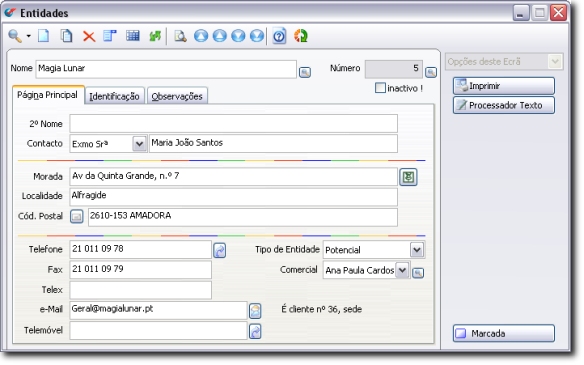Switch to Identificação tab

pyautogui.click(x=114, y=96)
